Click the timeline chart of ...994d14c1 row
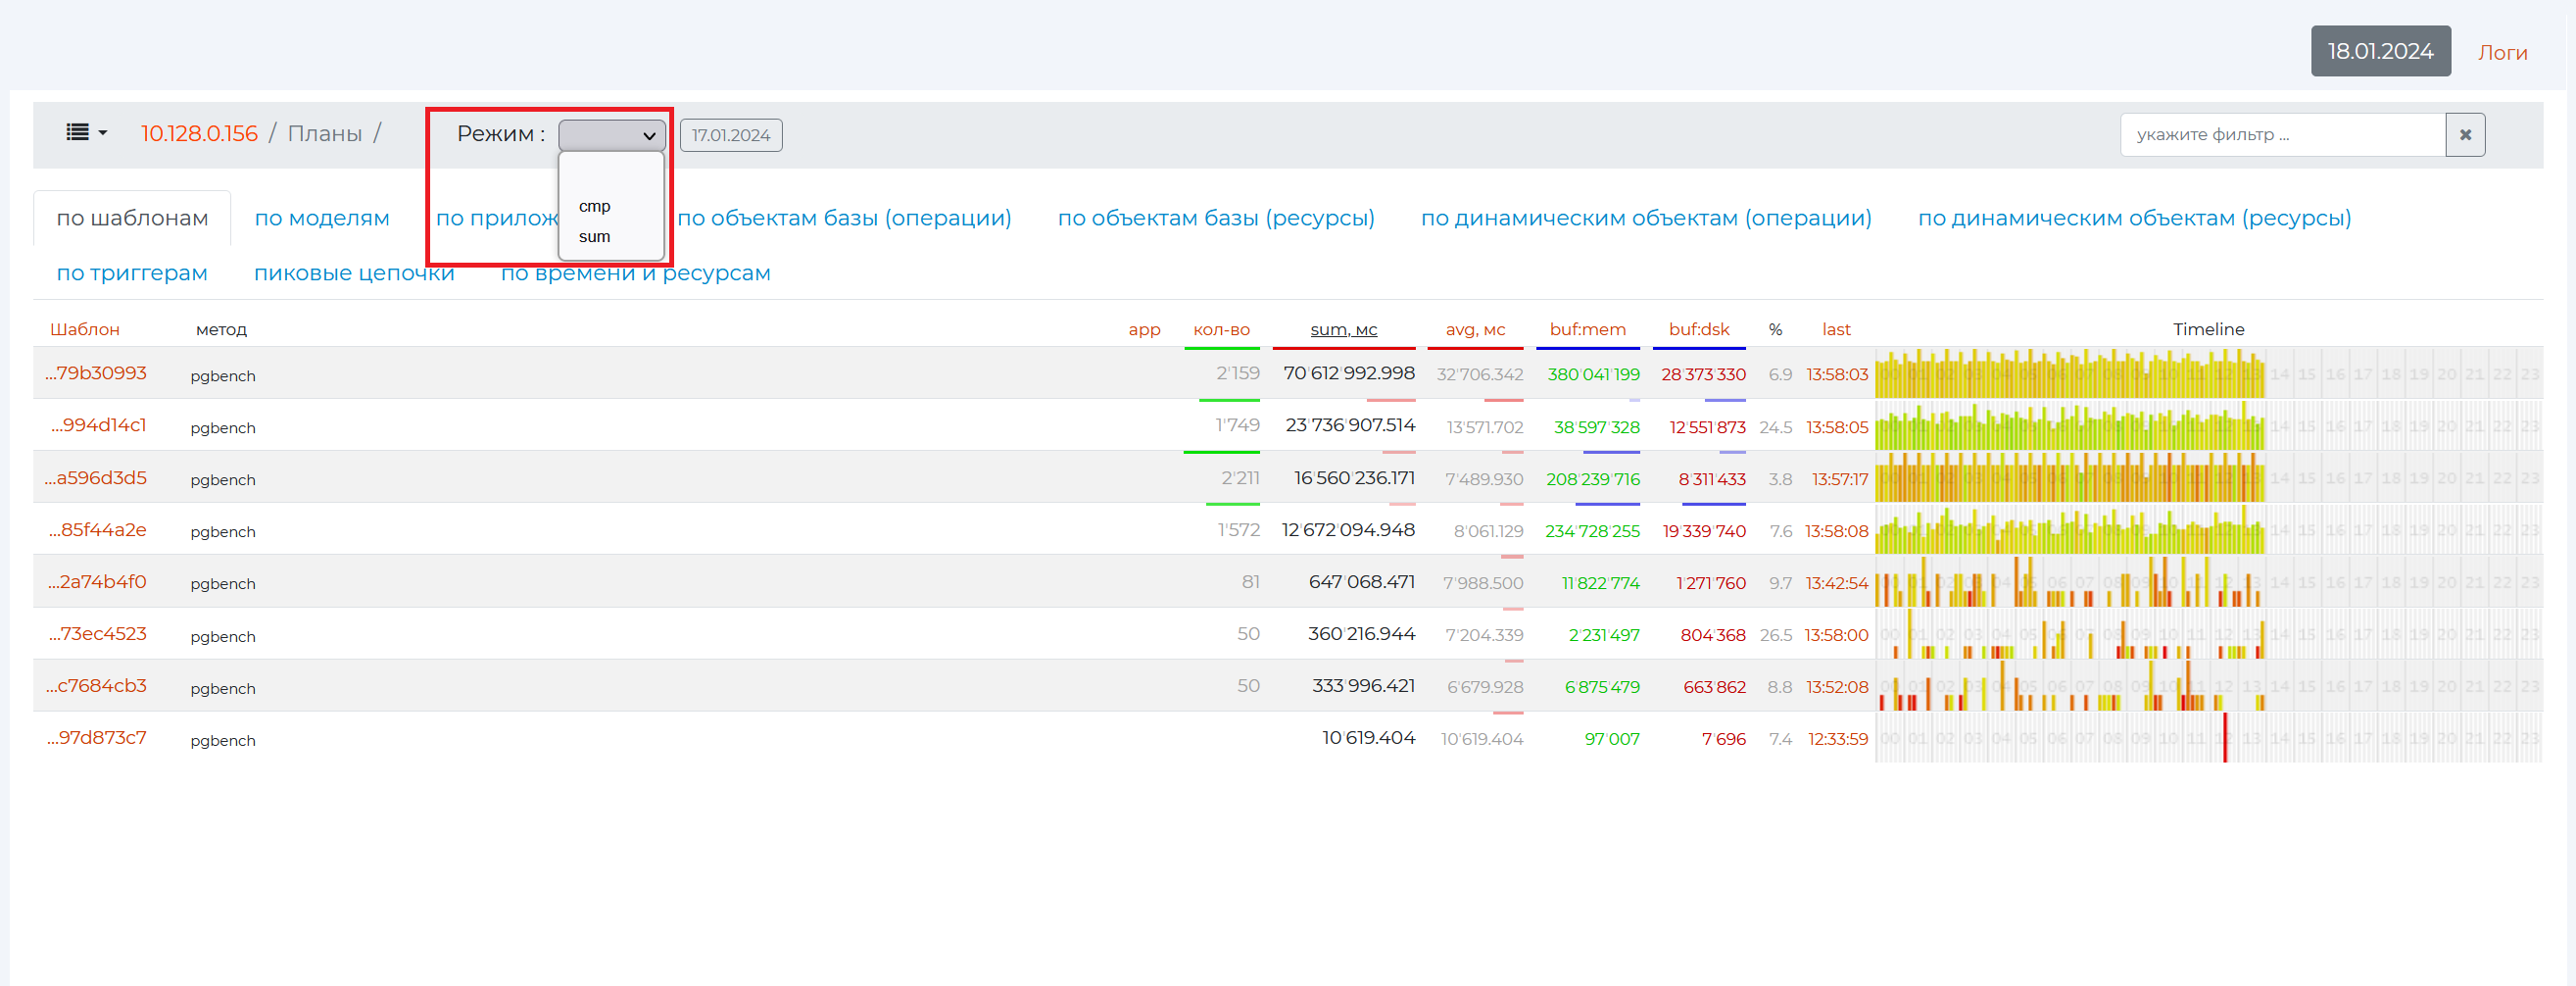The height and width of the screenshot is (986, 2576). pyautogui.click(x=2068, y=427)
